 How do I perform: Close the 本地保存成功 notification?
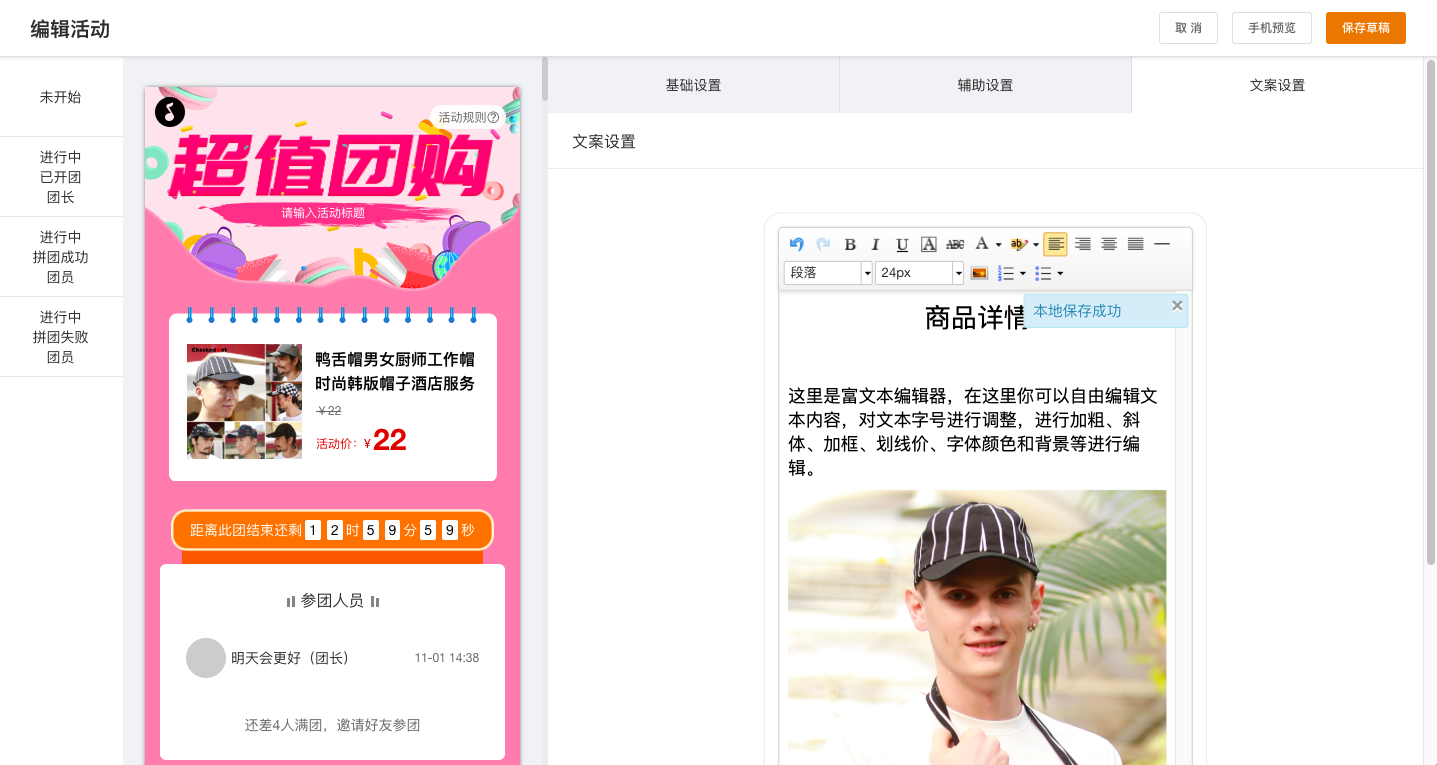coord(1177,306)
